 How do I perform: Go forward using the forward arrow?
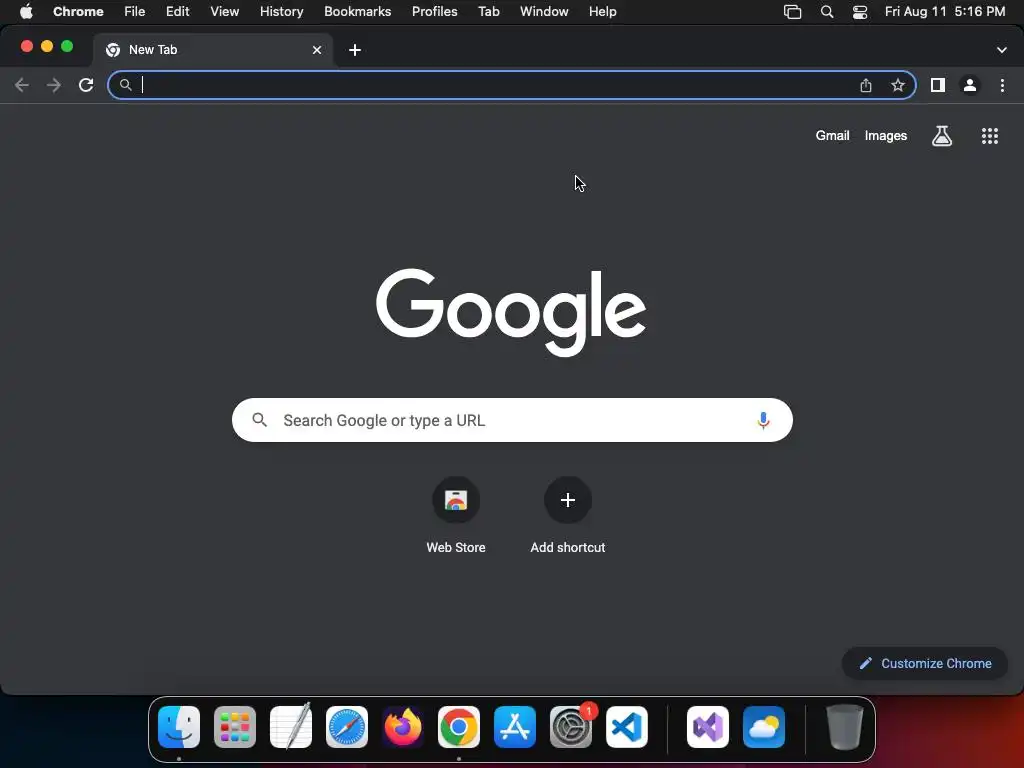coord(54,85)
